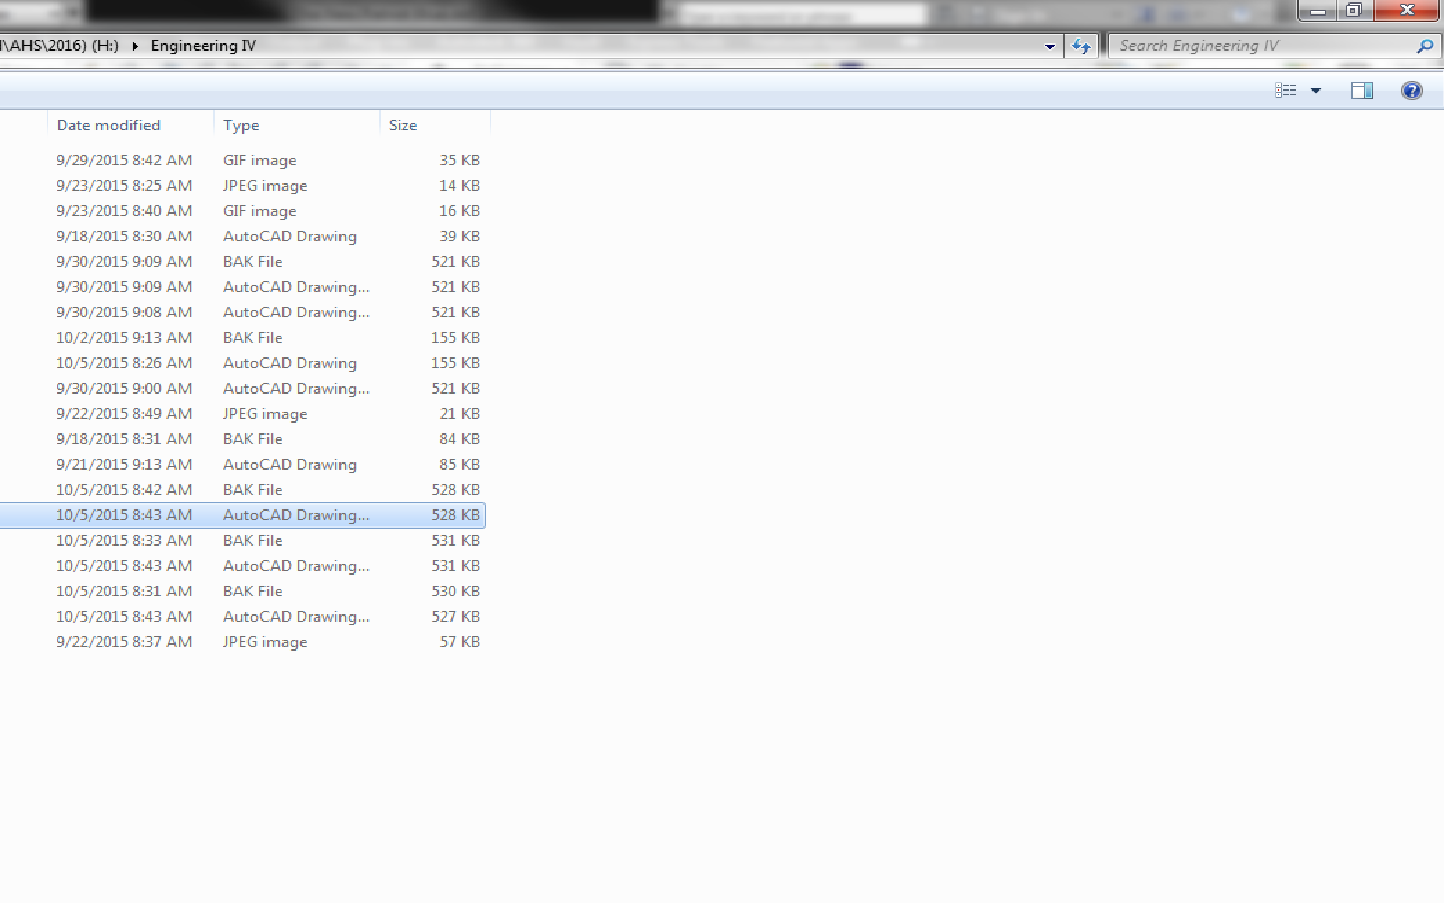
Task: Select the AutoCAD Drawing sized 85 KB
Action: pyautogui.click(x=242, y=464)
